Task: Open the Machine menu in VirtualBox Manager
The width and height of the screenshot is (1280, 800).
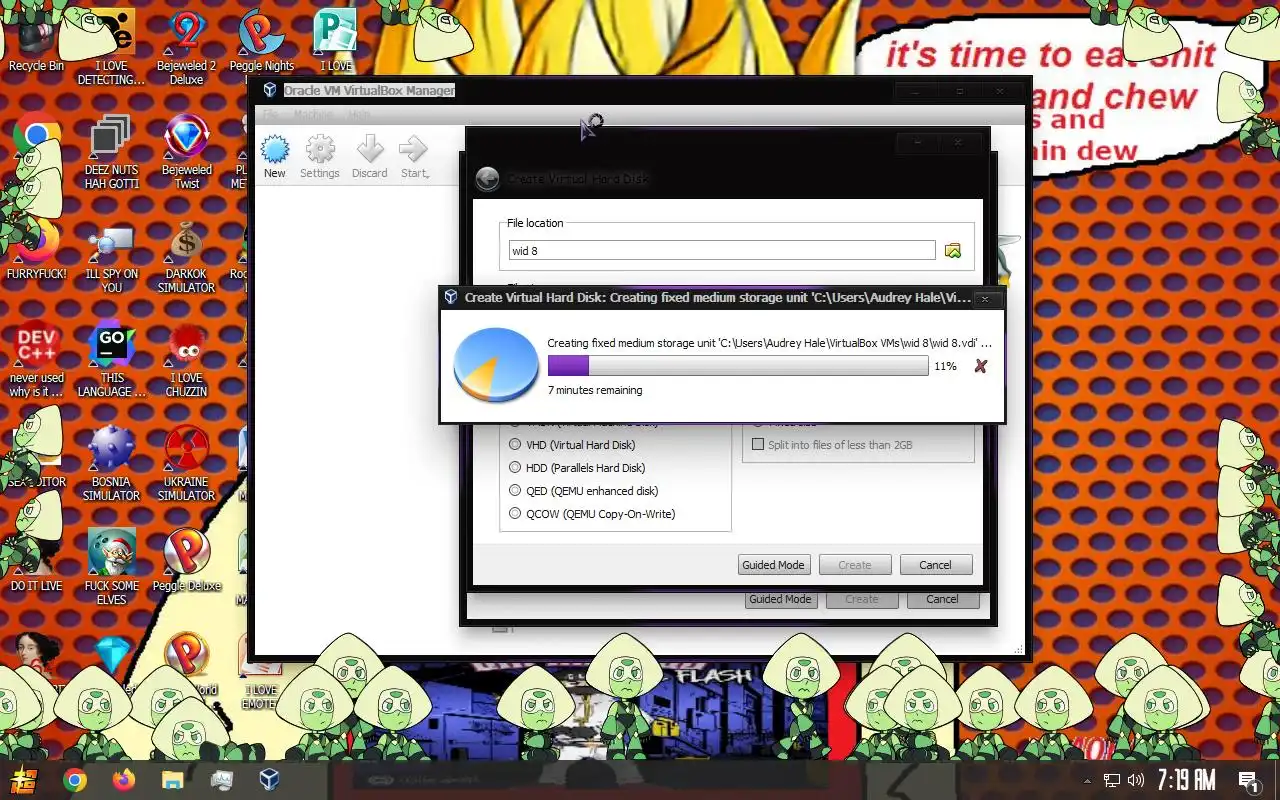Action: click(x=313, y=115)
